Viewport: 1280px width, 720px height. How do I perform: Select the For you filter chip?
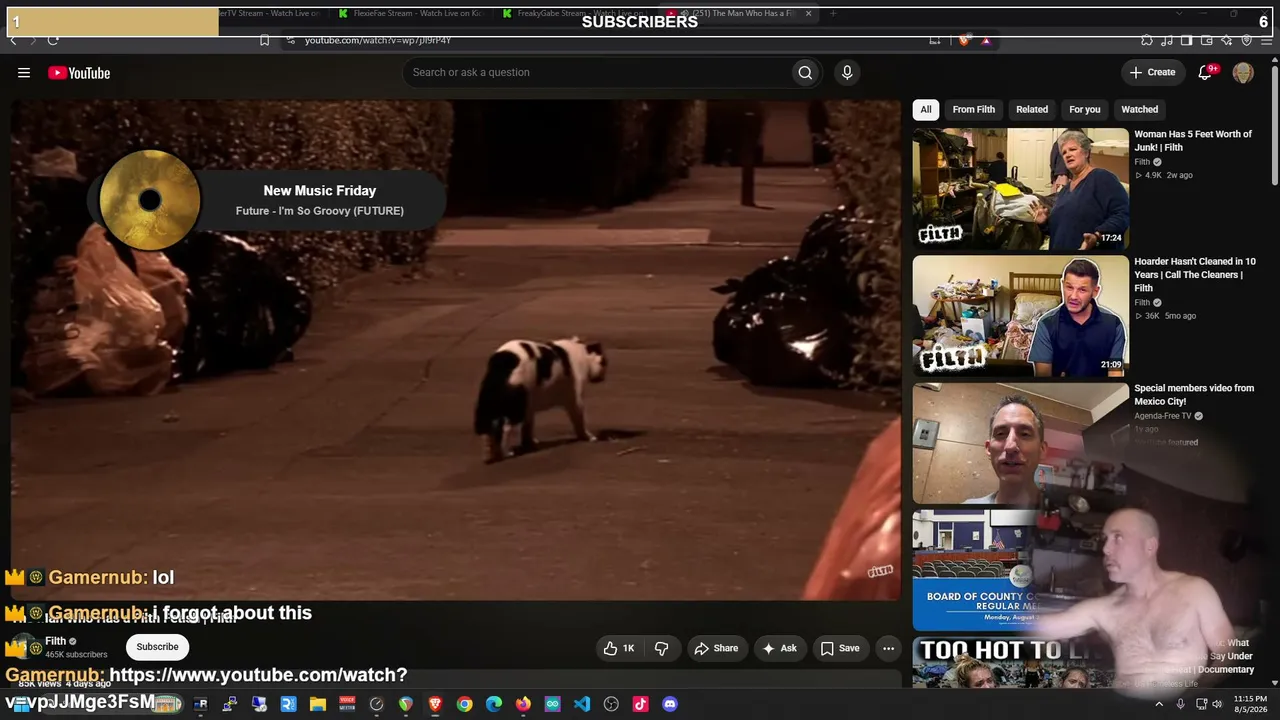coord(1085,109)
